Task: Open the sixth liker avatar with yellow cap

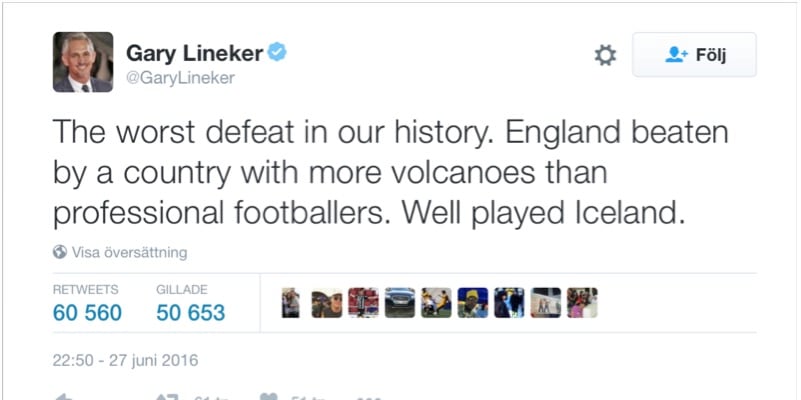Action: (473, 303)
